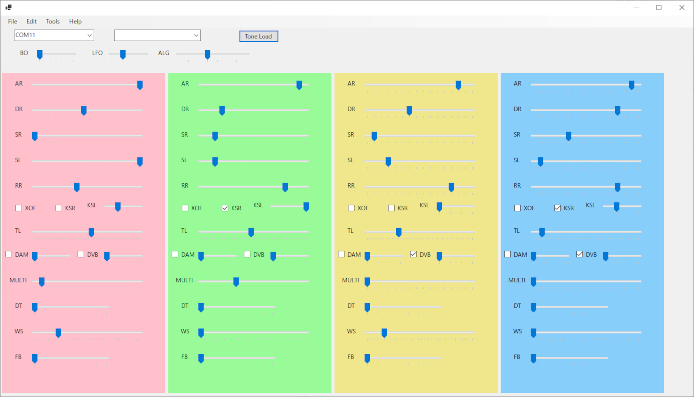Click the FB slider handle in pink panel
Viewport: 694px width, 397px height.
pos(35,358)
